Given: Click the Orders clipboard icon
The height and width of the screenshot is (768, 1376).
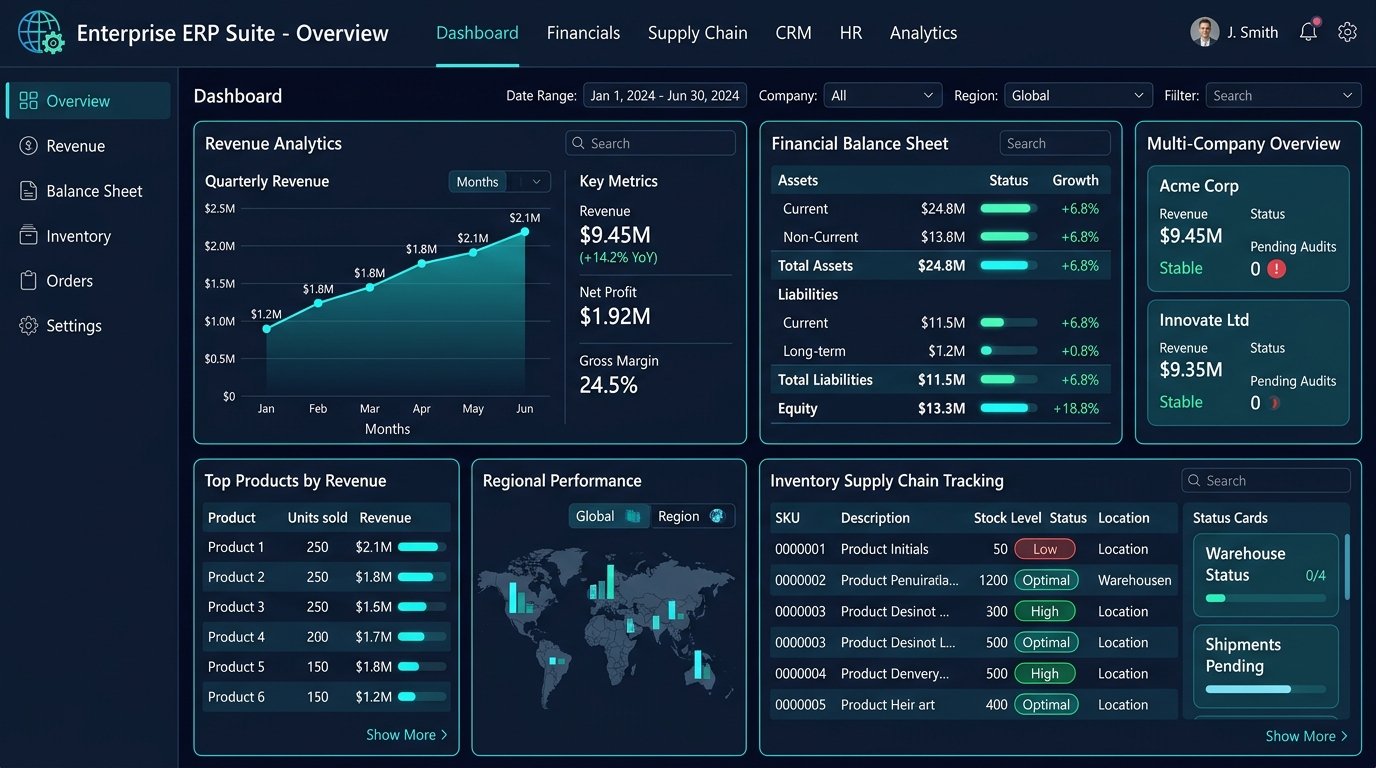Looking at the screenshot, I should click(28, 281).
